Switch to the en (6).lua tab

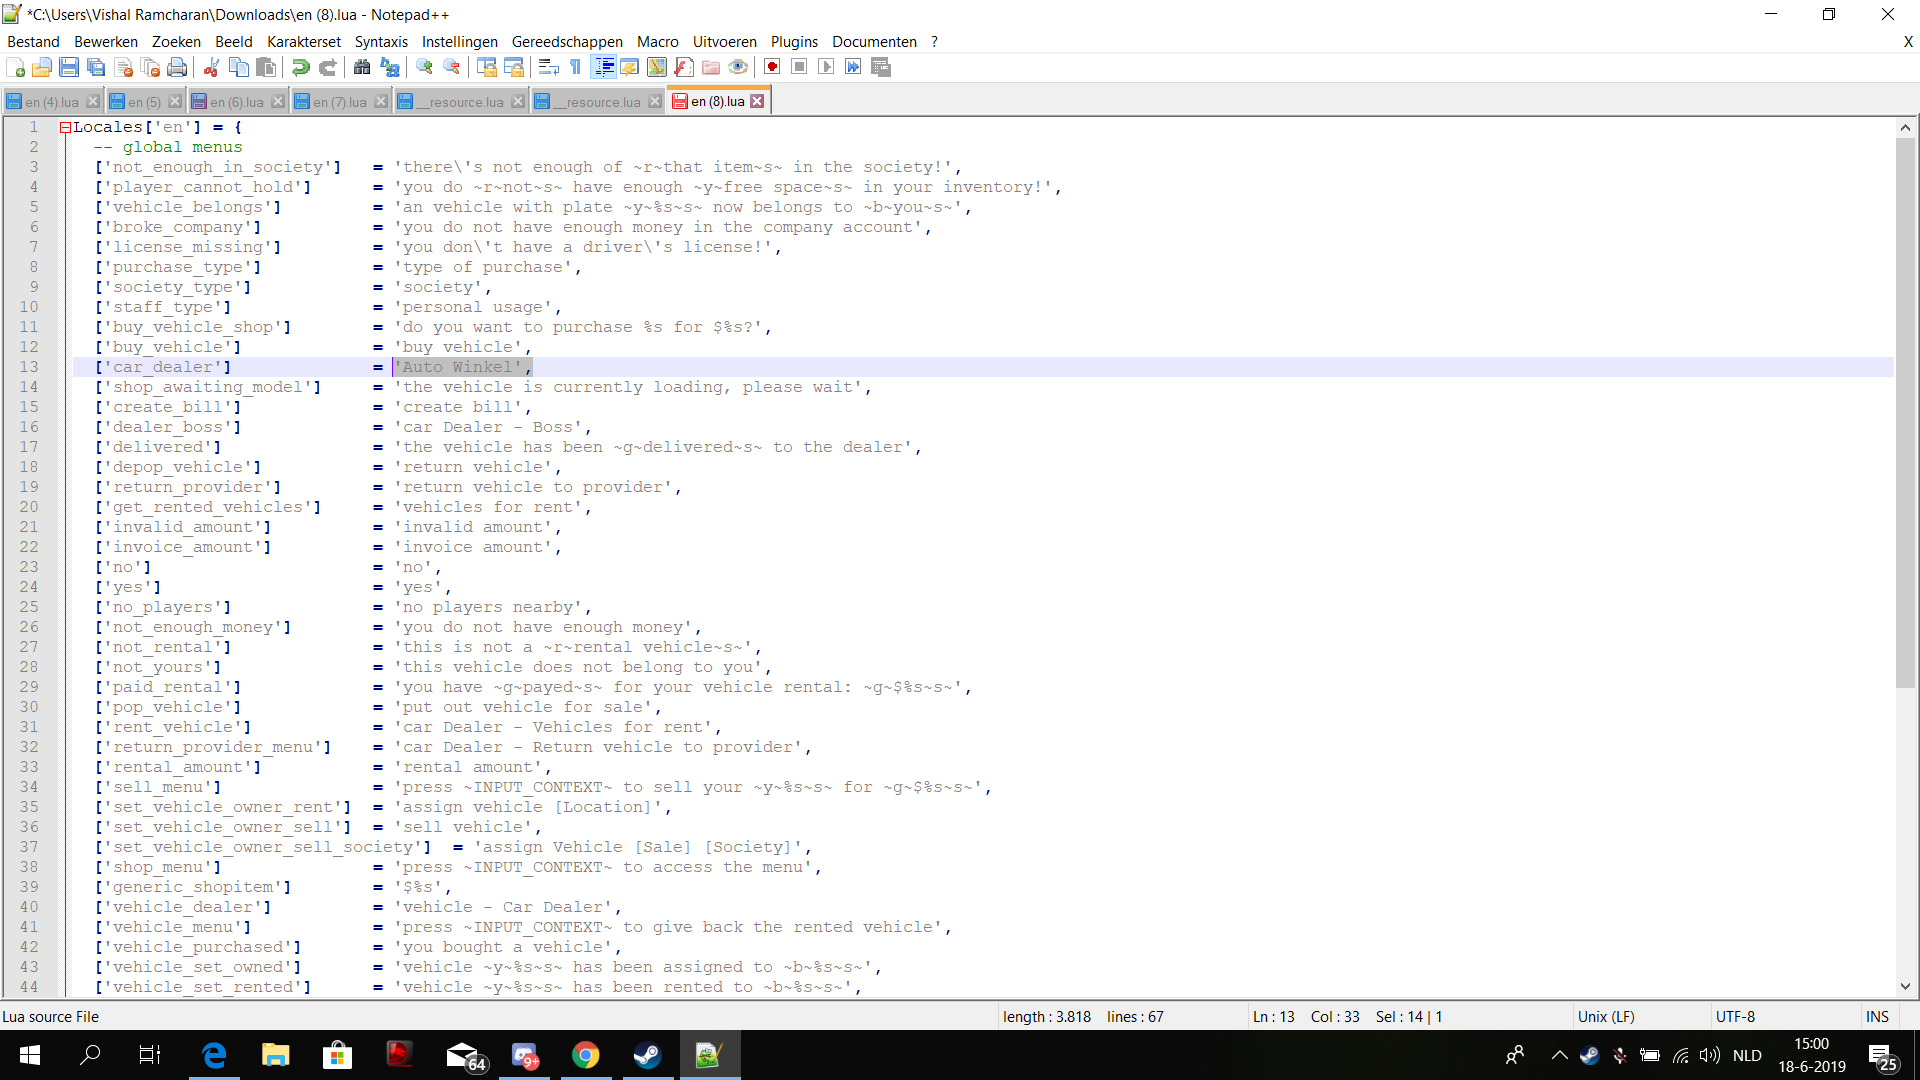coord(236,102)
